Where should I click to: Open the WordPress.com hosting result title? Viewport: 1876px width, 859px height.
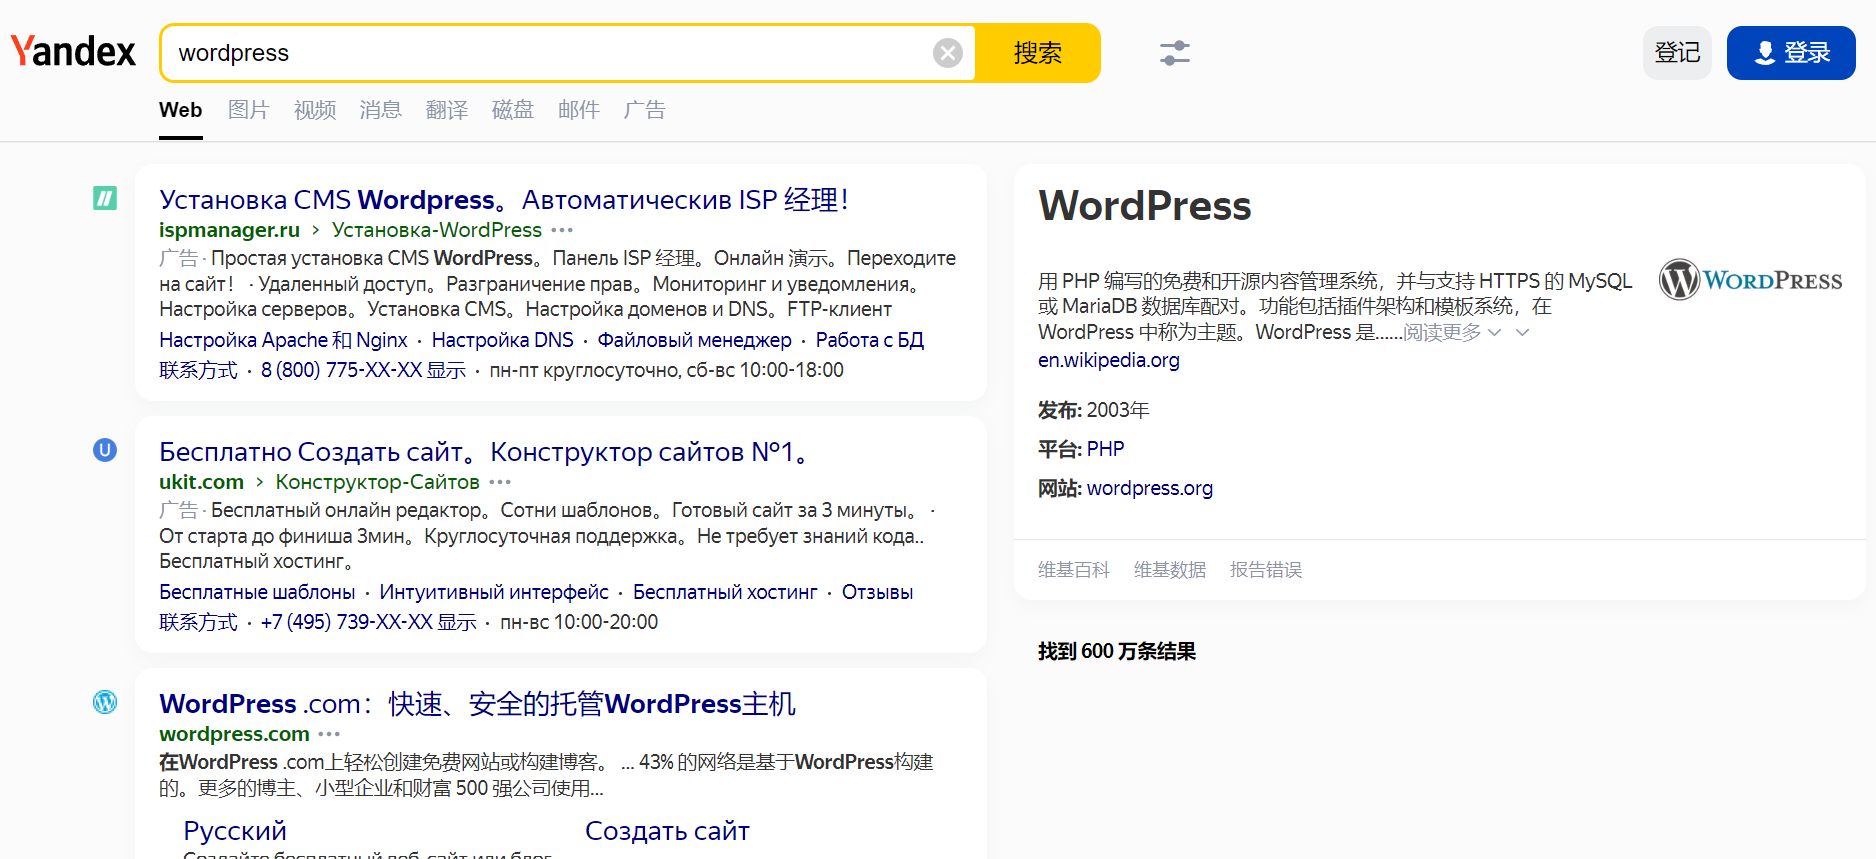point(478,704)
